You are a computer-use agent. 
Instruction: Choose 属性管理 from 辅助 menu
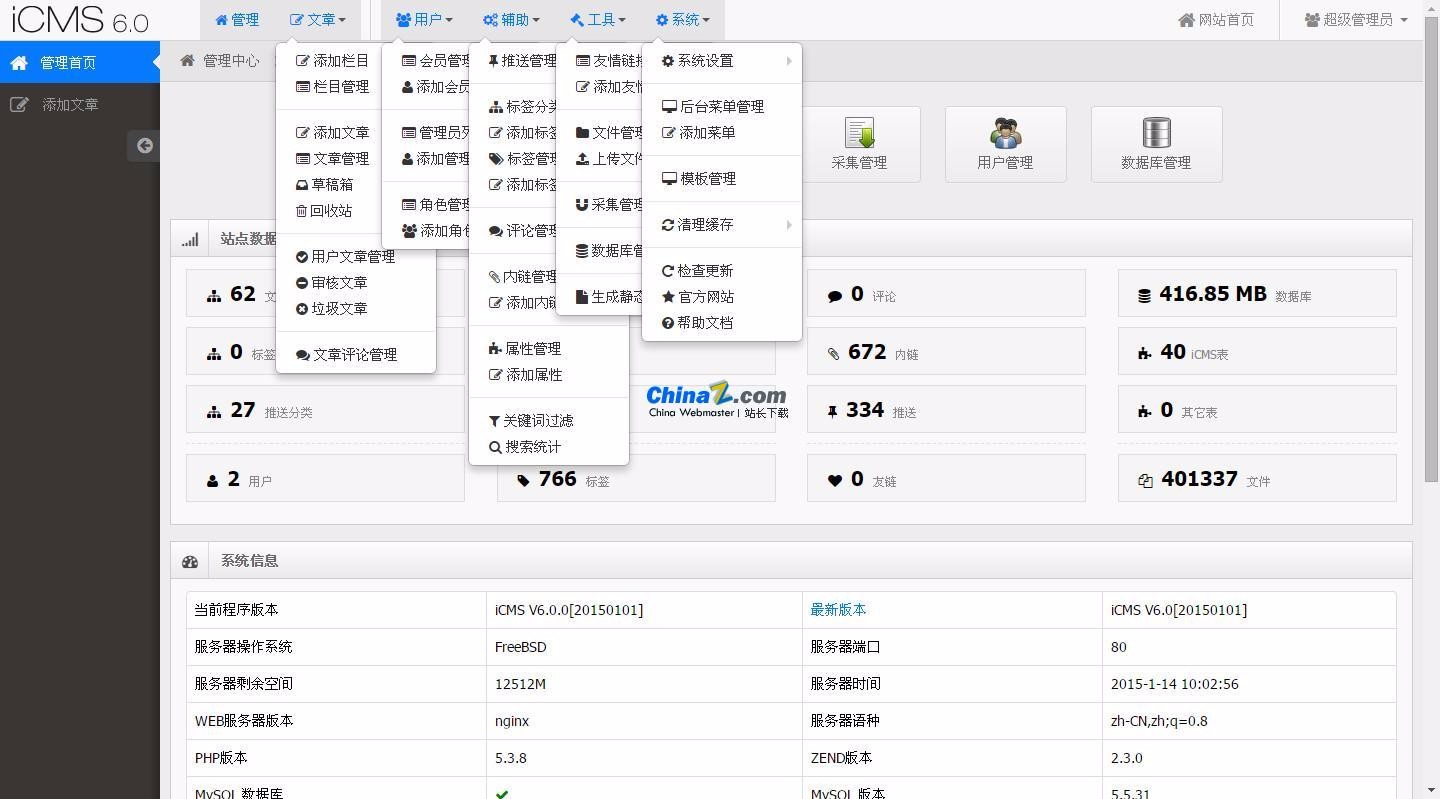click(x=548, y=349)
